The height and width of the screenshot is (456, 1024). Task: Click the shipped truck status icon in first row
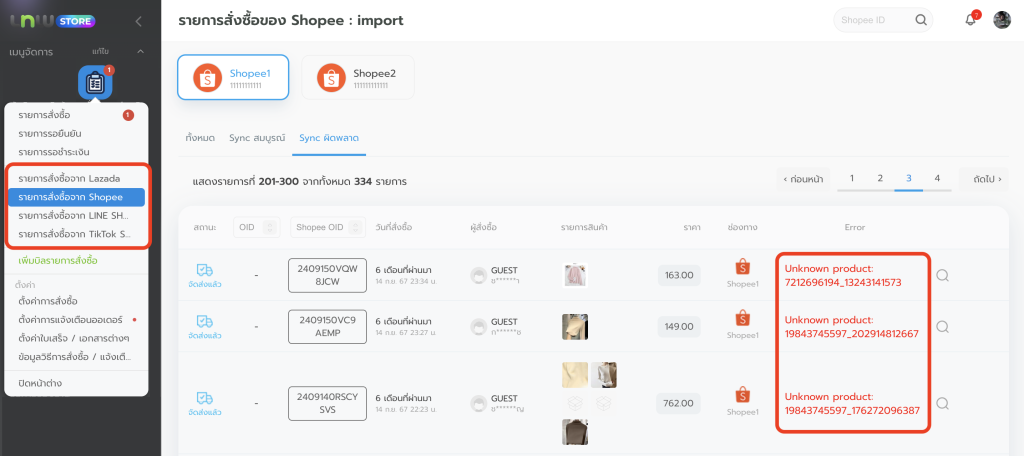pyautogui.click(x=204, y=271)
